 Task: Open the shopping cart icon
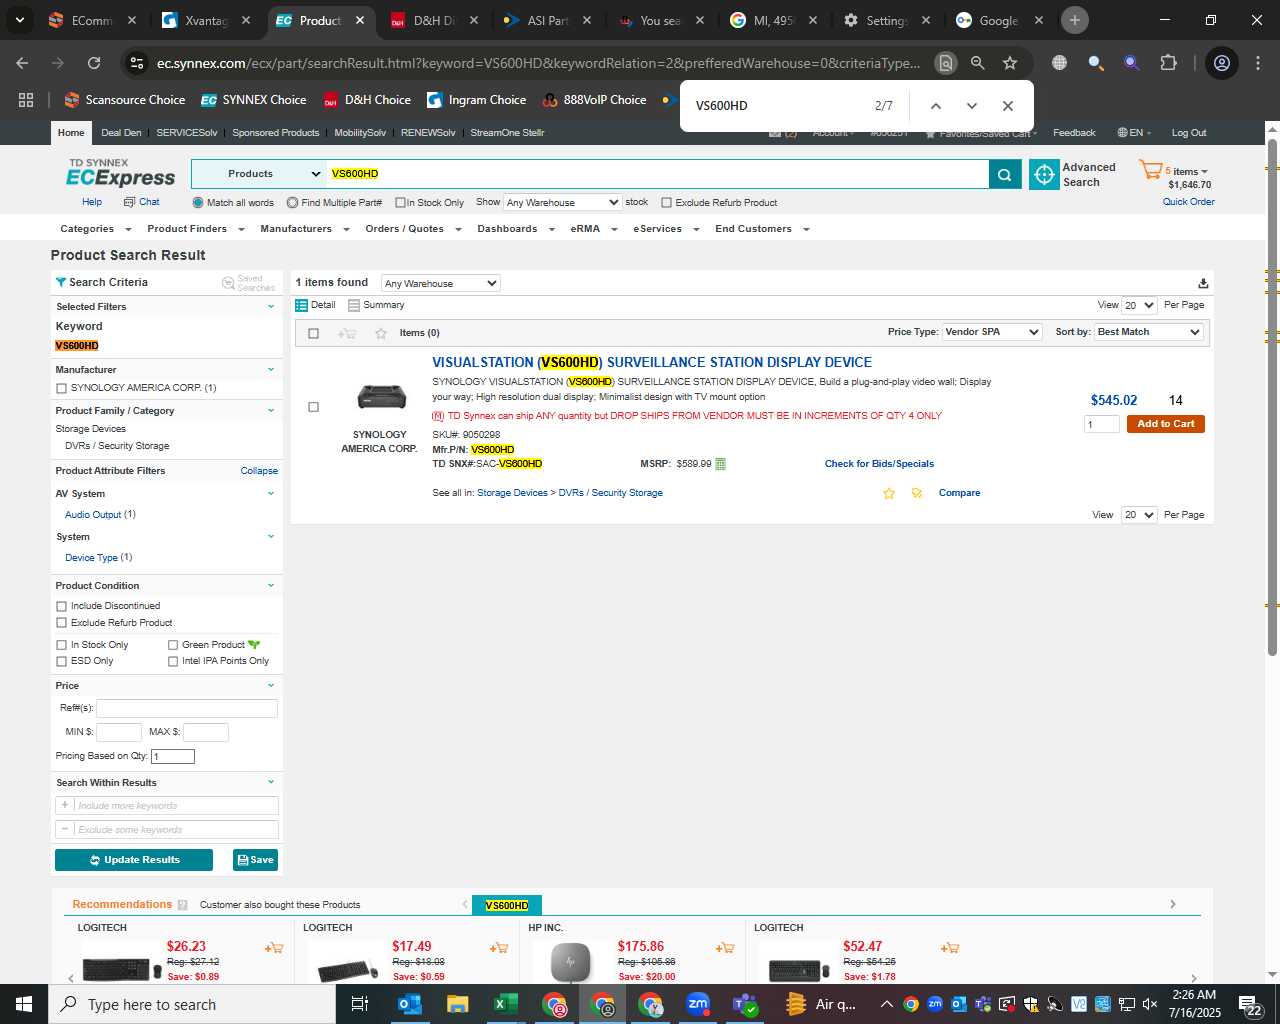tap(1150, 170)
